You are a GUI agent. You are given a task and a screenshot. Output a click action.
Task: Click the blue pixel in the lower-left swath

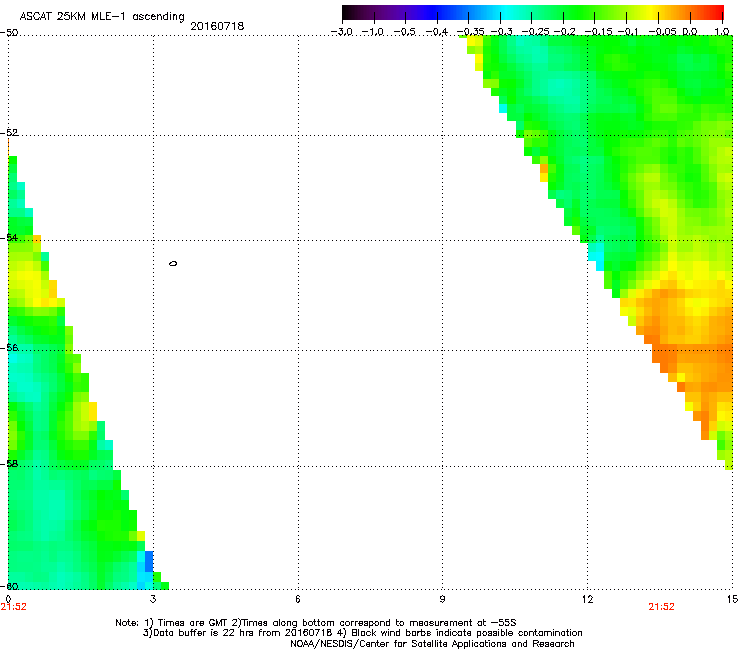click(149, 561)
